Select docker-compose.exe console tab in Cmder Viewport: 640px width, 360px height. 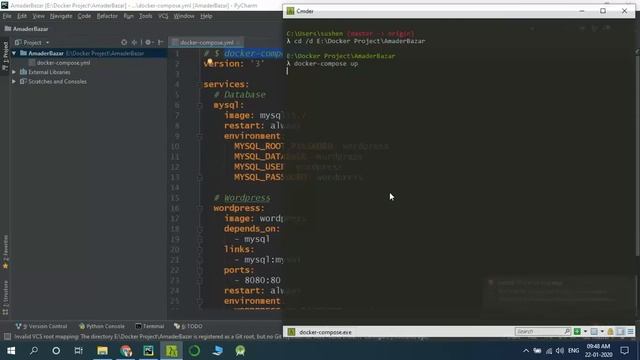pyautogui.click(x=320, y=332)
